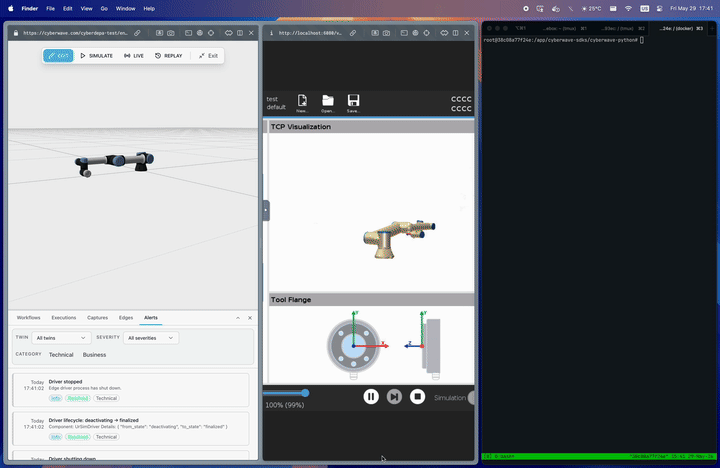Click the robot 3D model in TCP Visualization

pyautogui.click(x=398, y=239)
